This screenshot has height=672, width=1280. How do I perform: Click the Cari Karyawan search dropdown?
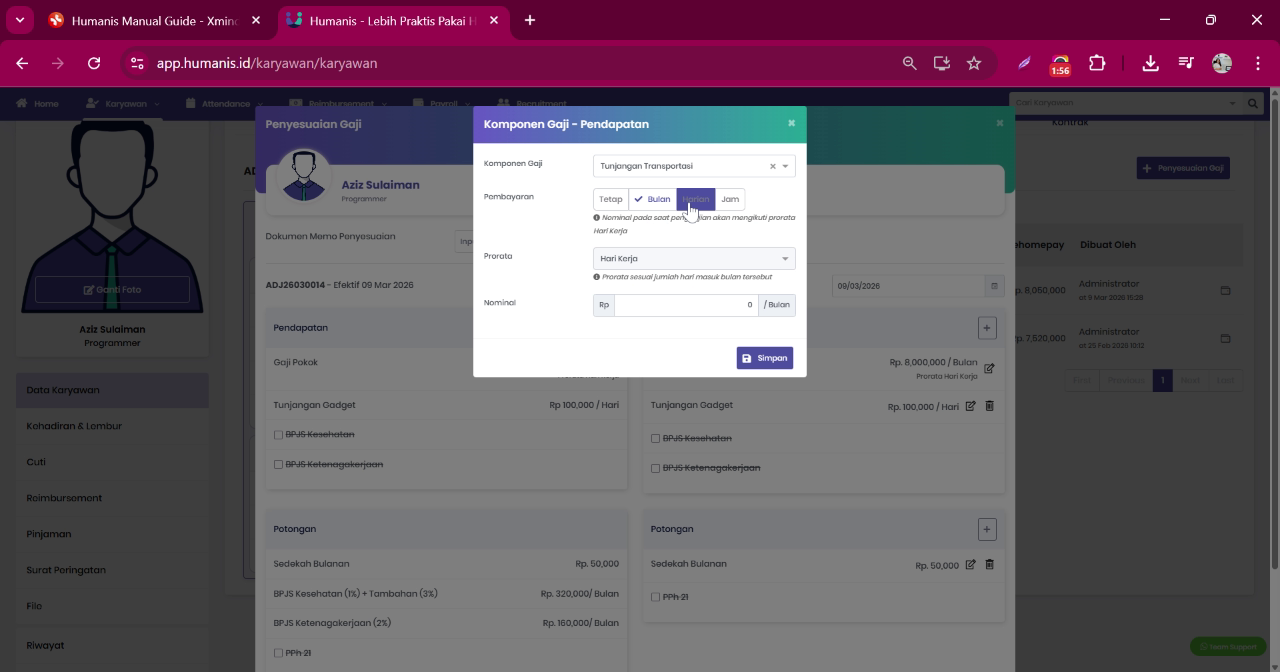(x=1126, y=103)
